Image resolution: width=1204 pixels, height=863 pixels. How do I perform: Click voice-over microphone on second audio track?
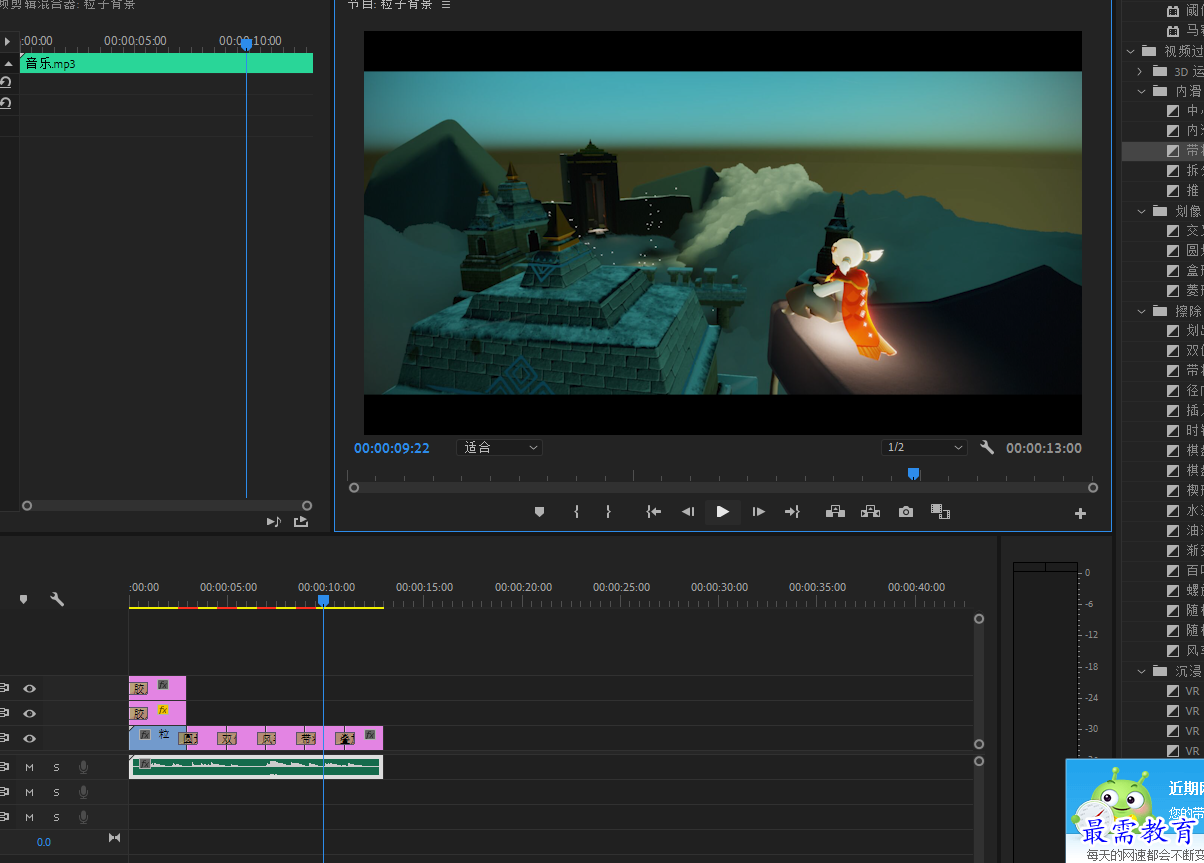click(x=84, y=792)
